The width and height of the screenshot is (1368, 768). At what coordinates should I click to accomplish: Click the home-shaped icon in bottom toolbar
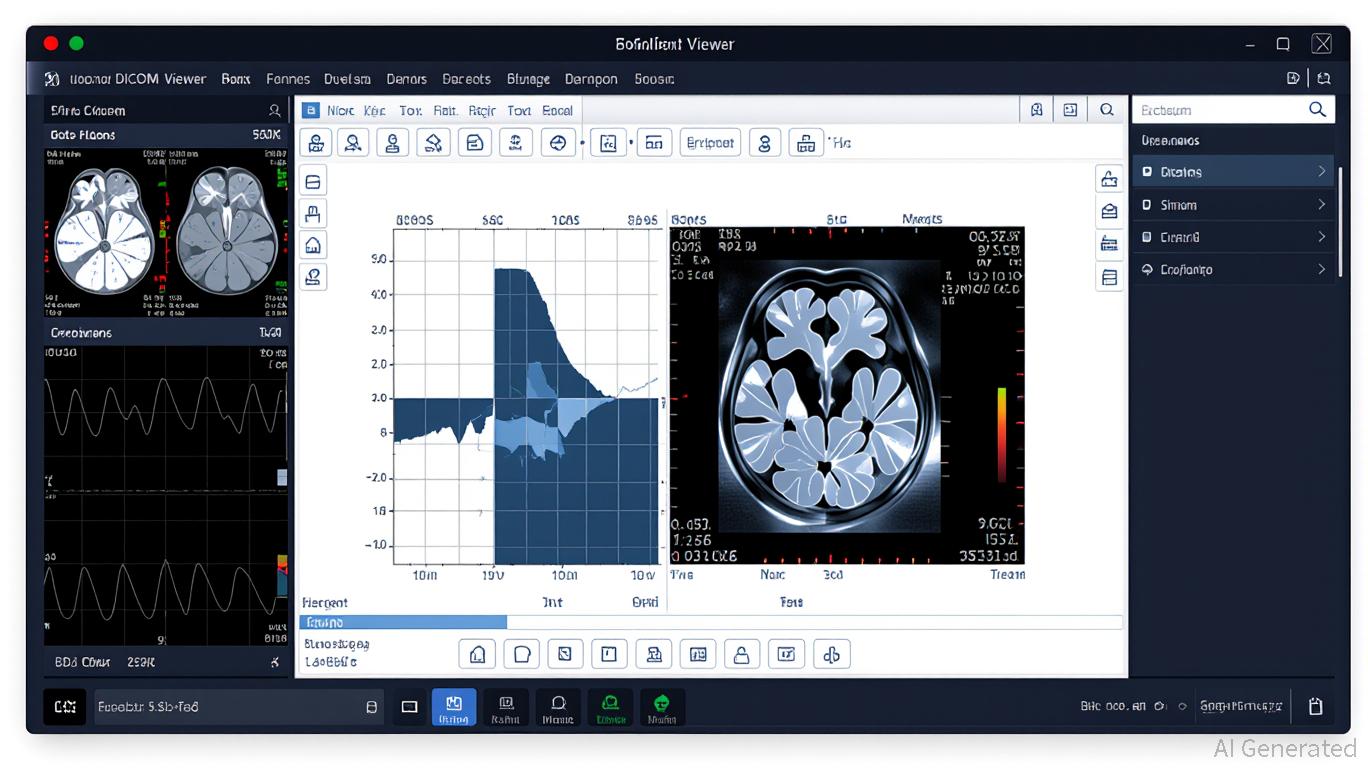coord(478,654)
